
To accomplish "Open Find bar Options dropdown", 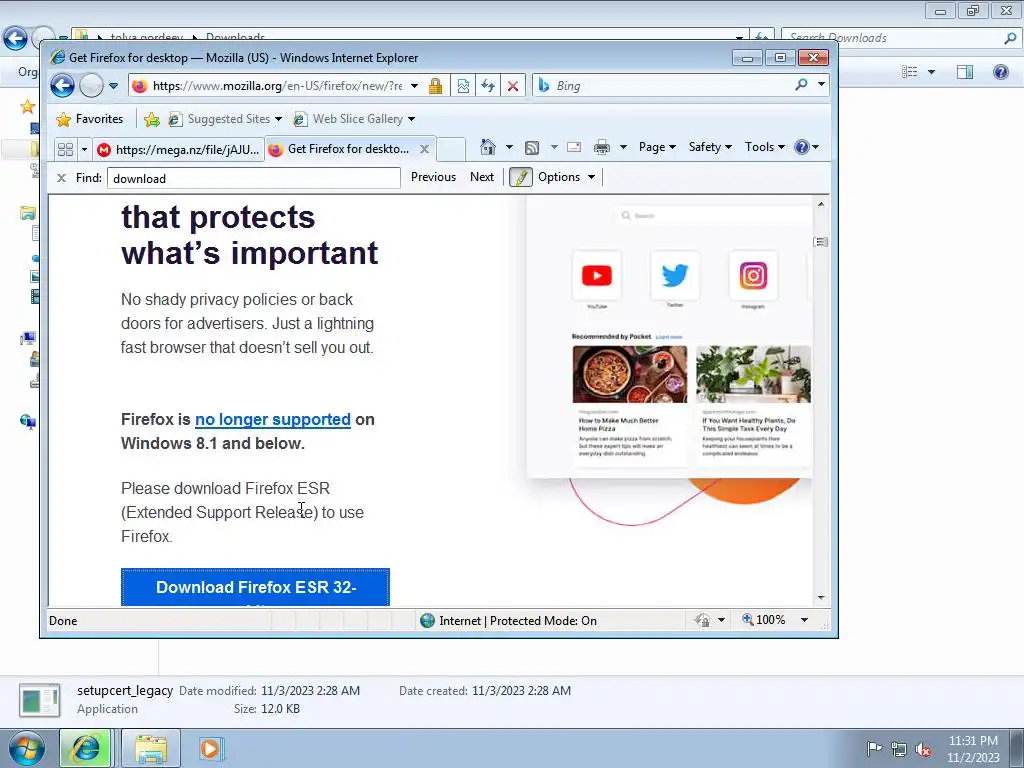I will tap(566, 177).
